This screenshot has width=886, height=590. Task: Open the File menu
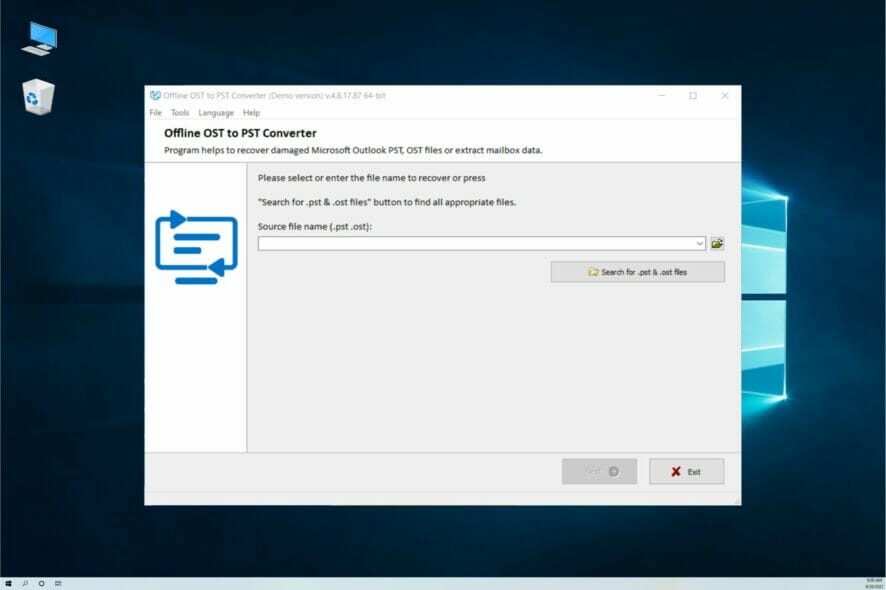[x=155, y=113]
